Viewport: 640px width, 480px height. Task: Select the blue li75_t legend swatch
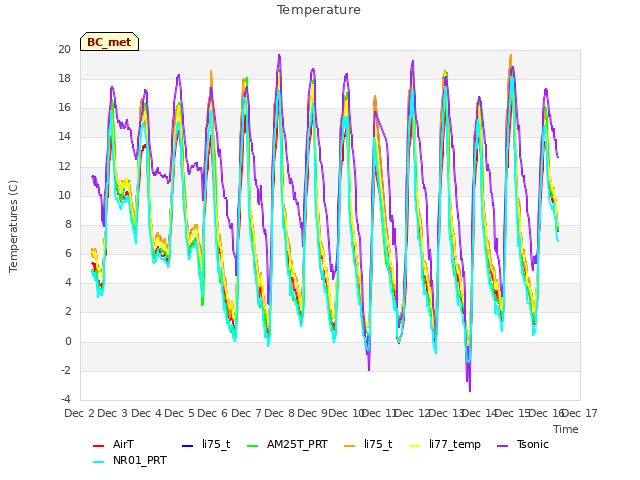coord(187,445)
